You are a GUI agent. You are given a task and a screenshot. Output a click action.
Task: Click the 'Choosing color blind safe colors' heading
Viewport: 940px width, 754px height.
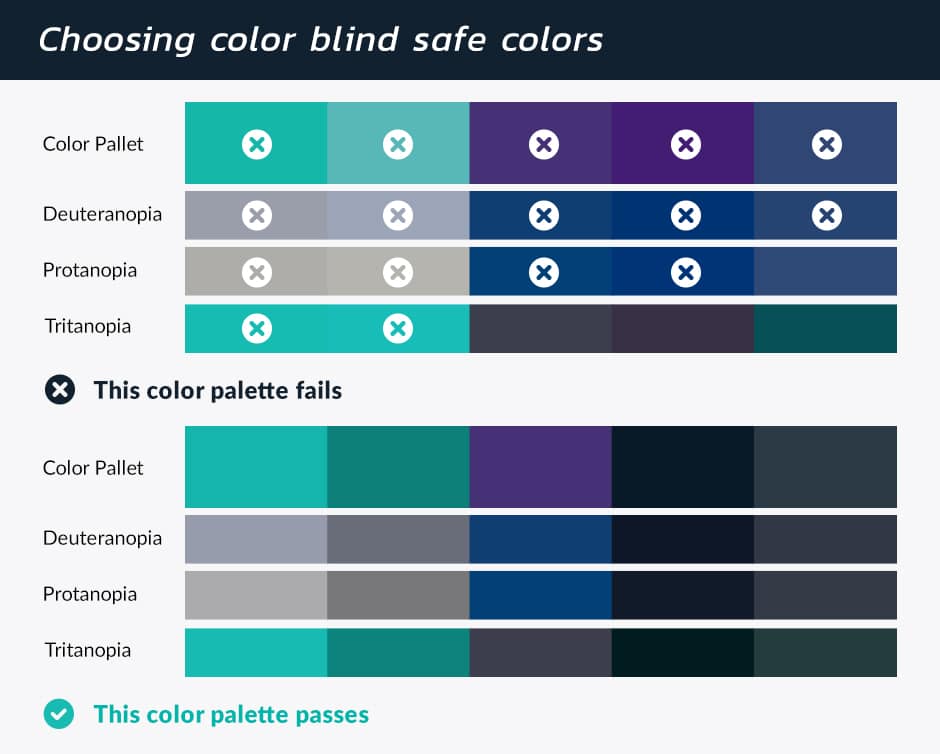pos(321,40)
